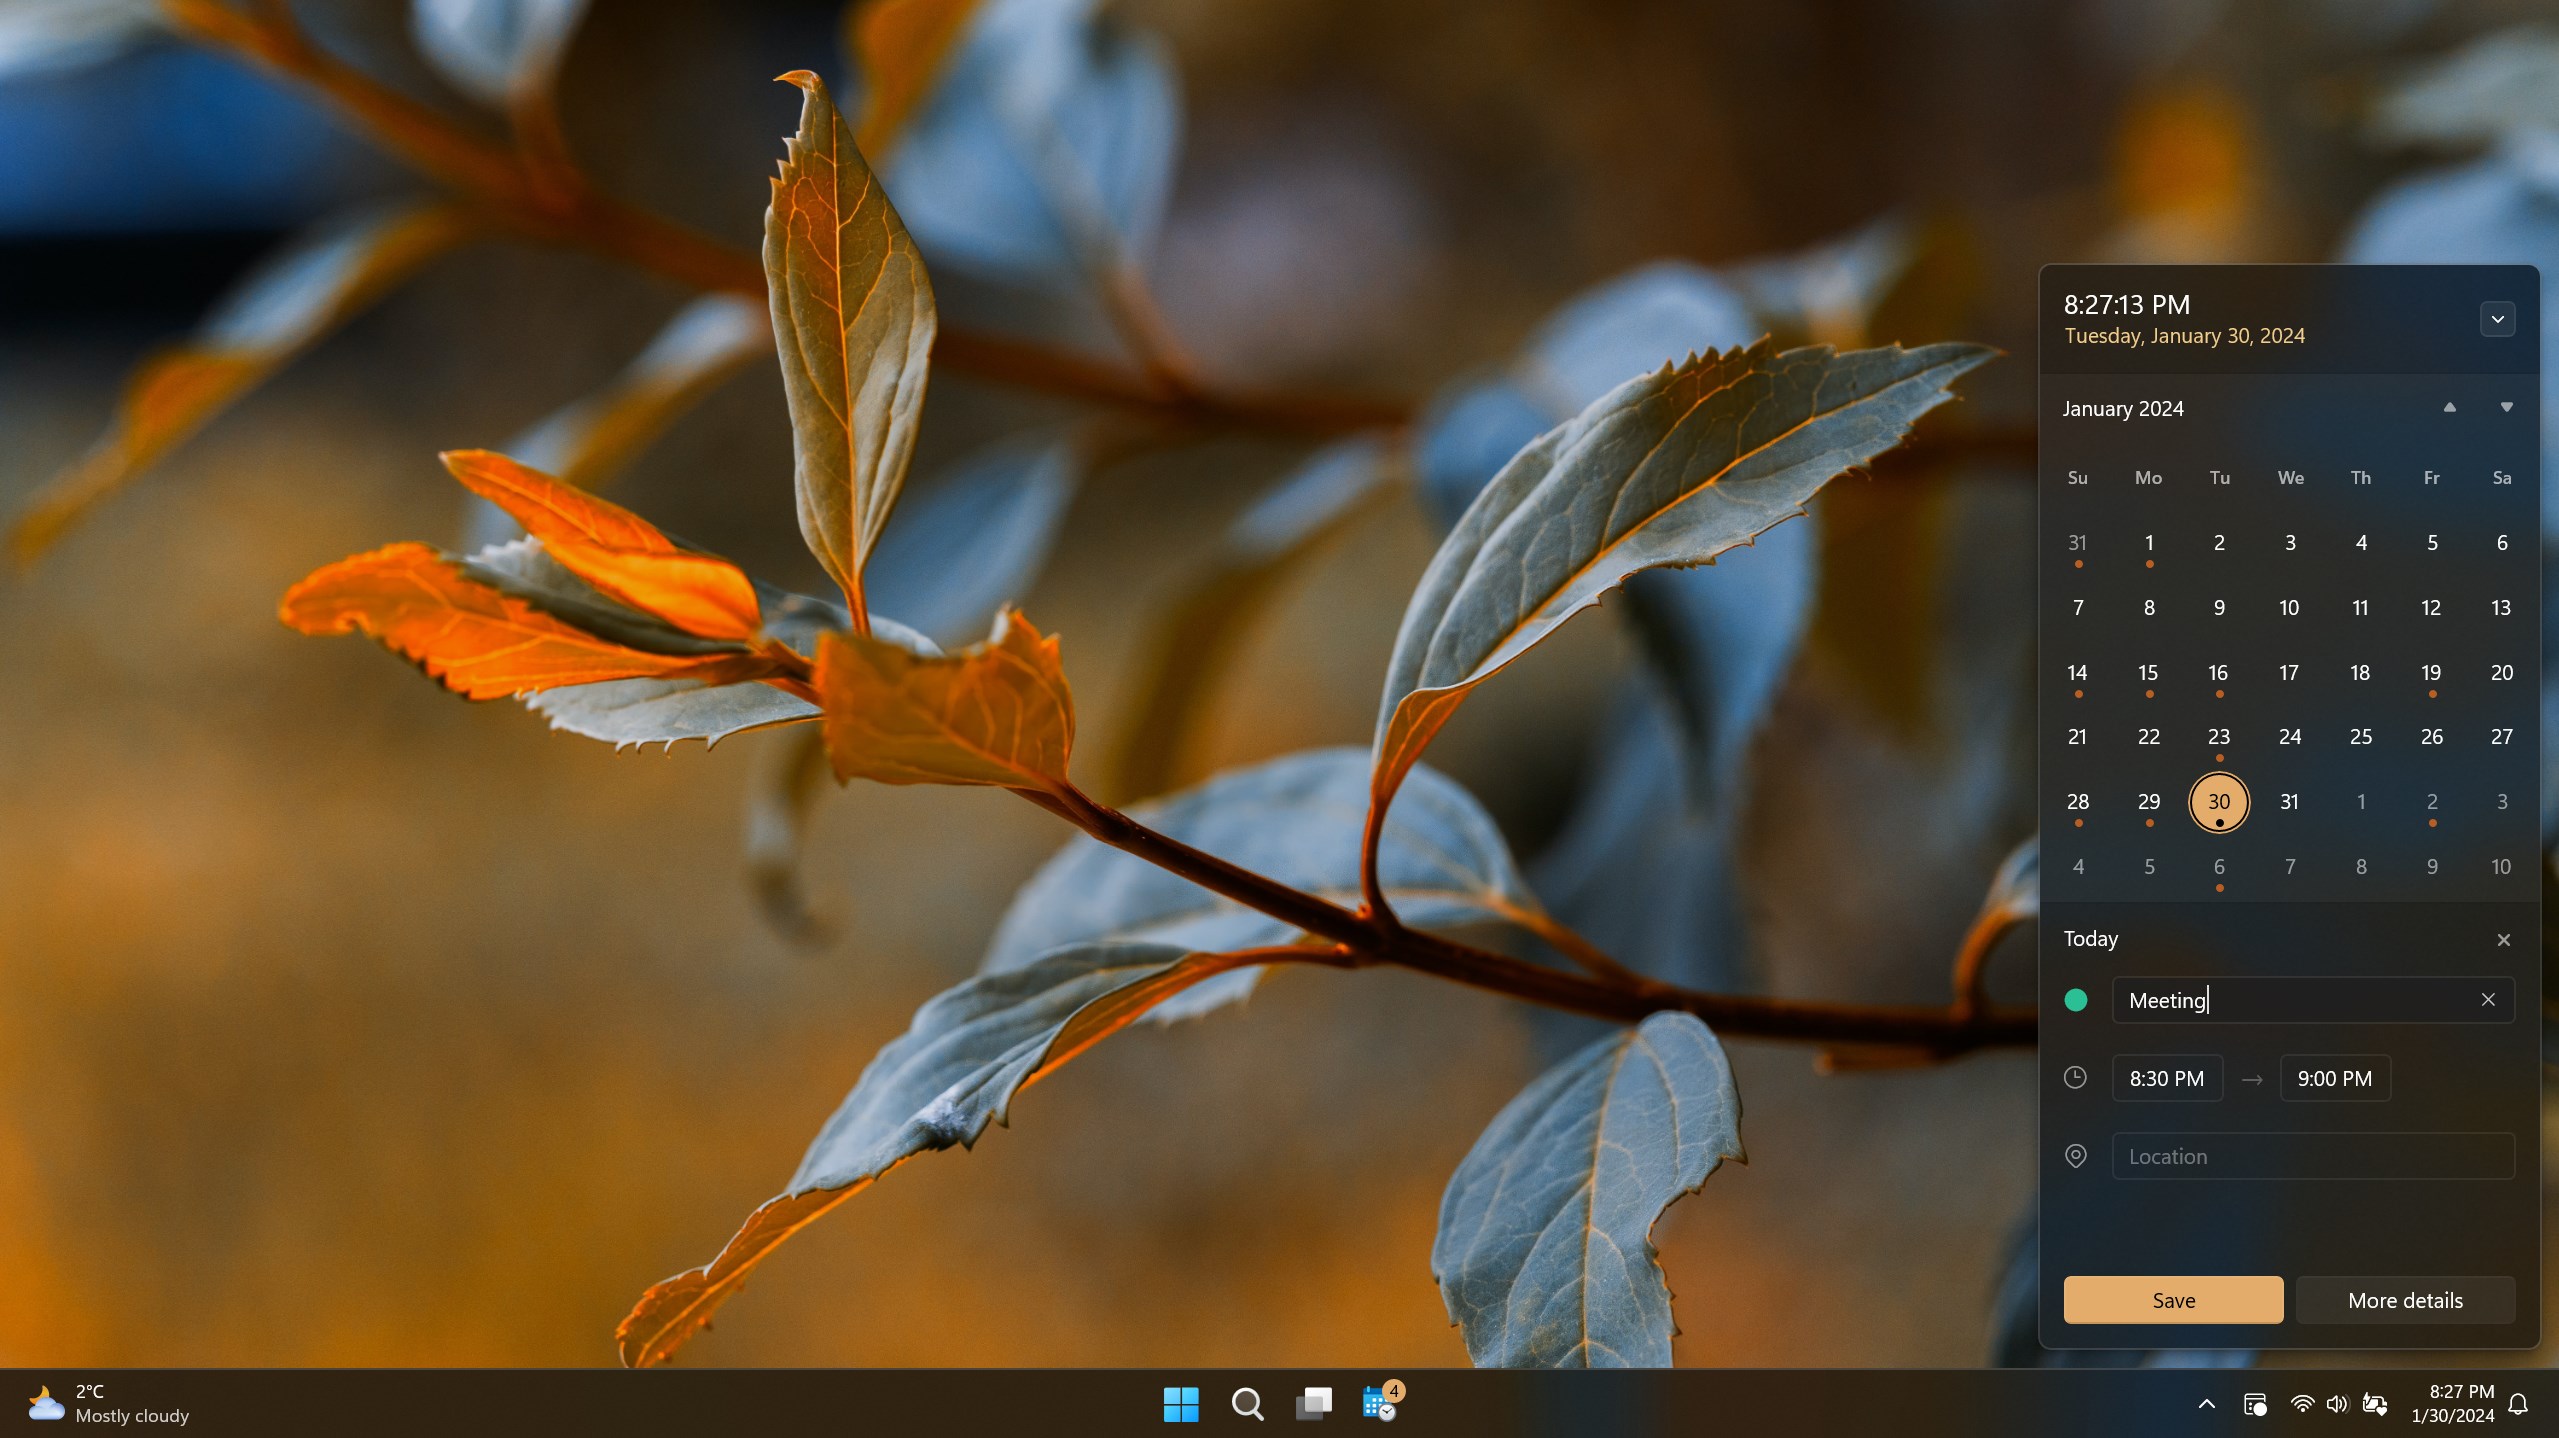Select January 15 on the calendar

(2147, 673)
